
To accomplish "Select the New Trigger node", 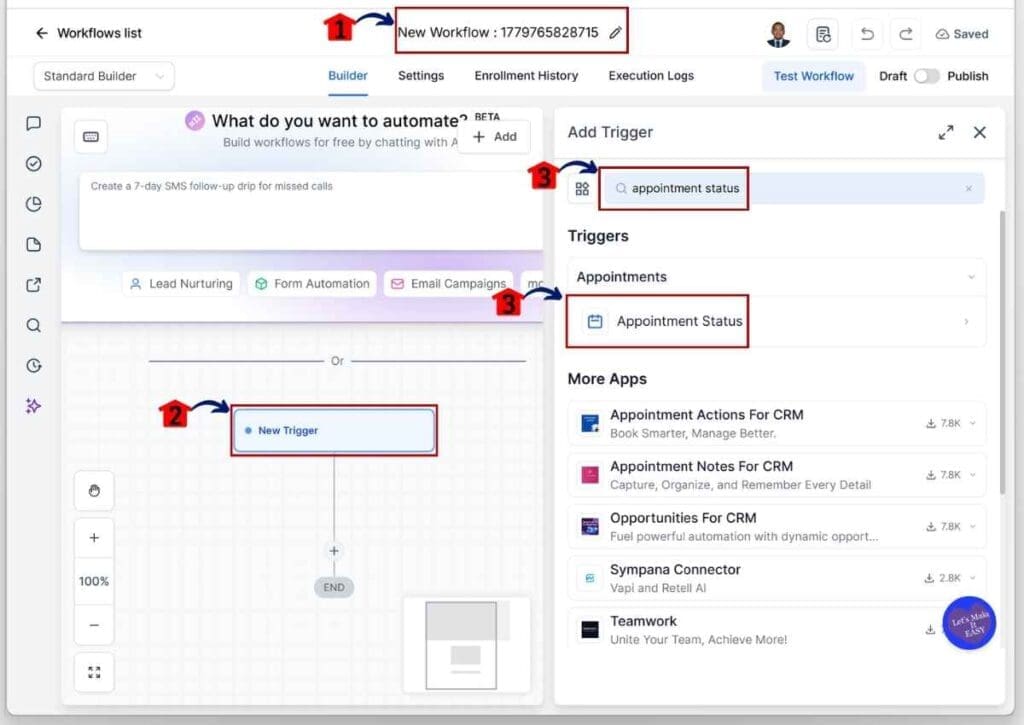I will tap(334, 430).
